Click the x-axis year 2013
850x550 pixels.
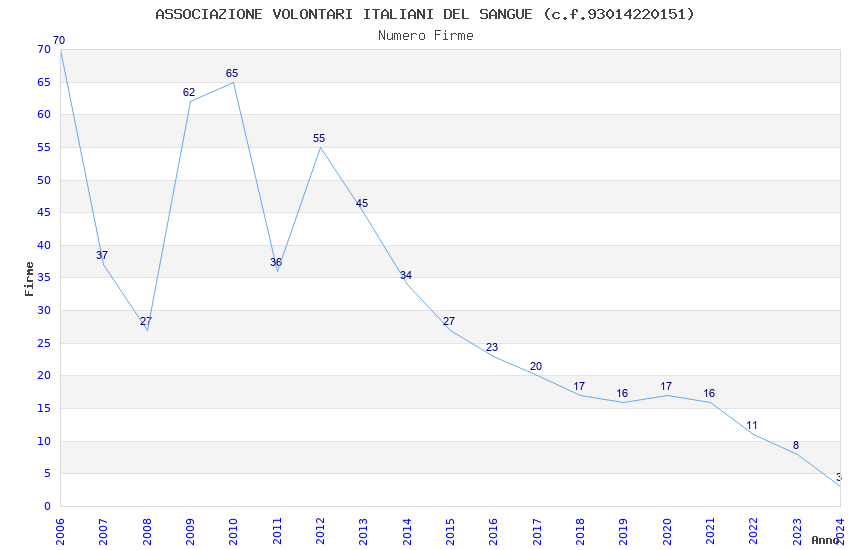click(x=363, y=531)
